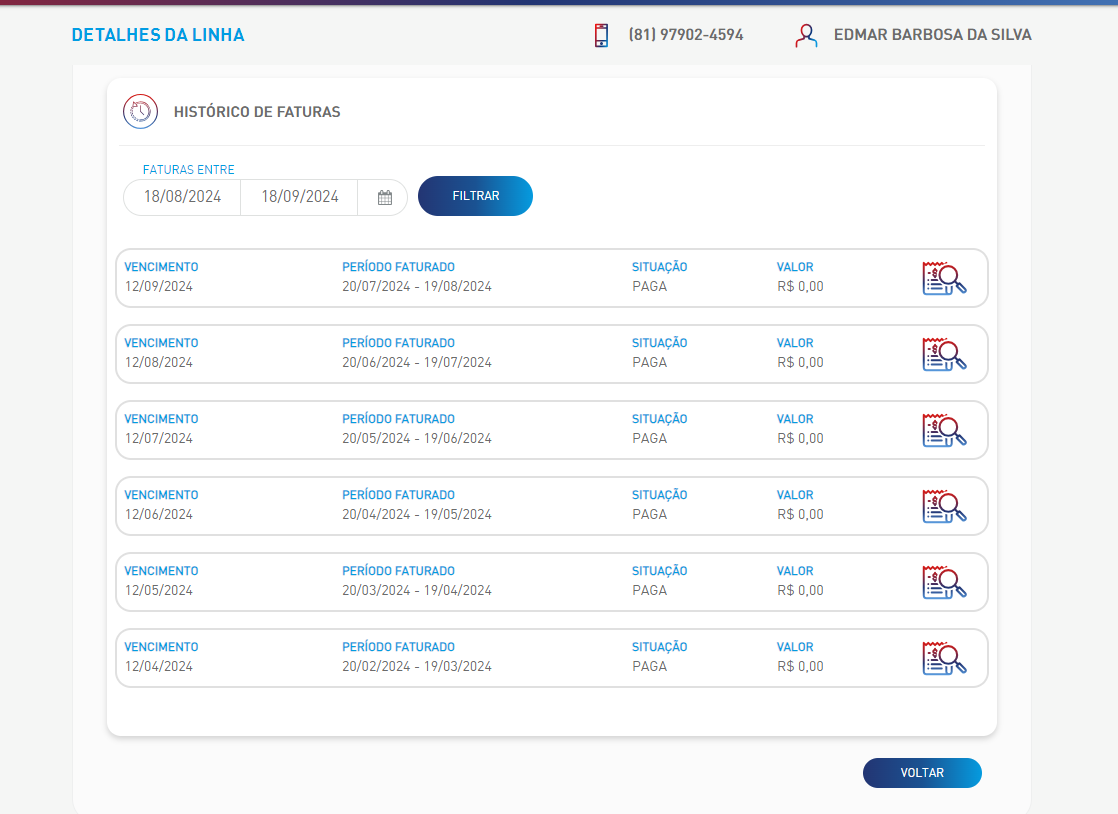The height and width of the screenshot is (814, 1118).
Task: Open invoice details for 12/06/2024 due date
Action: [944, 506]
